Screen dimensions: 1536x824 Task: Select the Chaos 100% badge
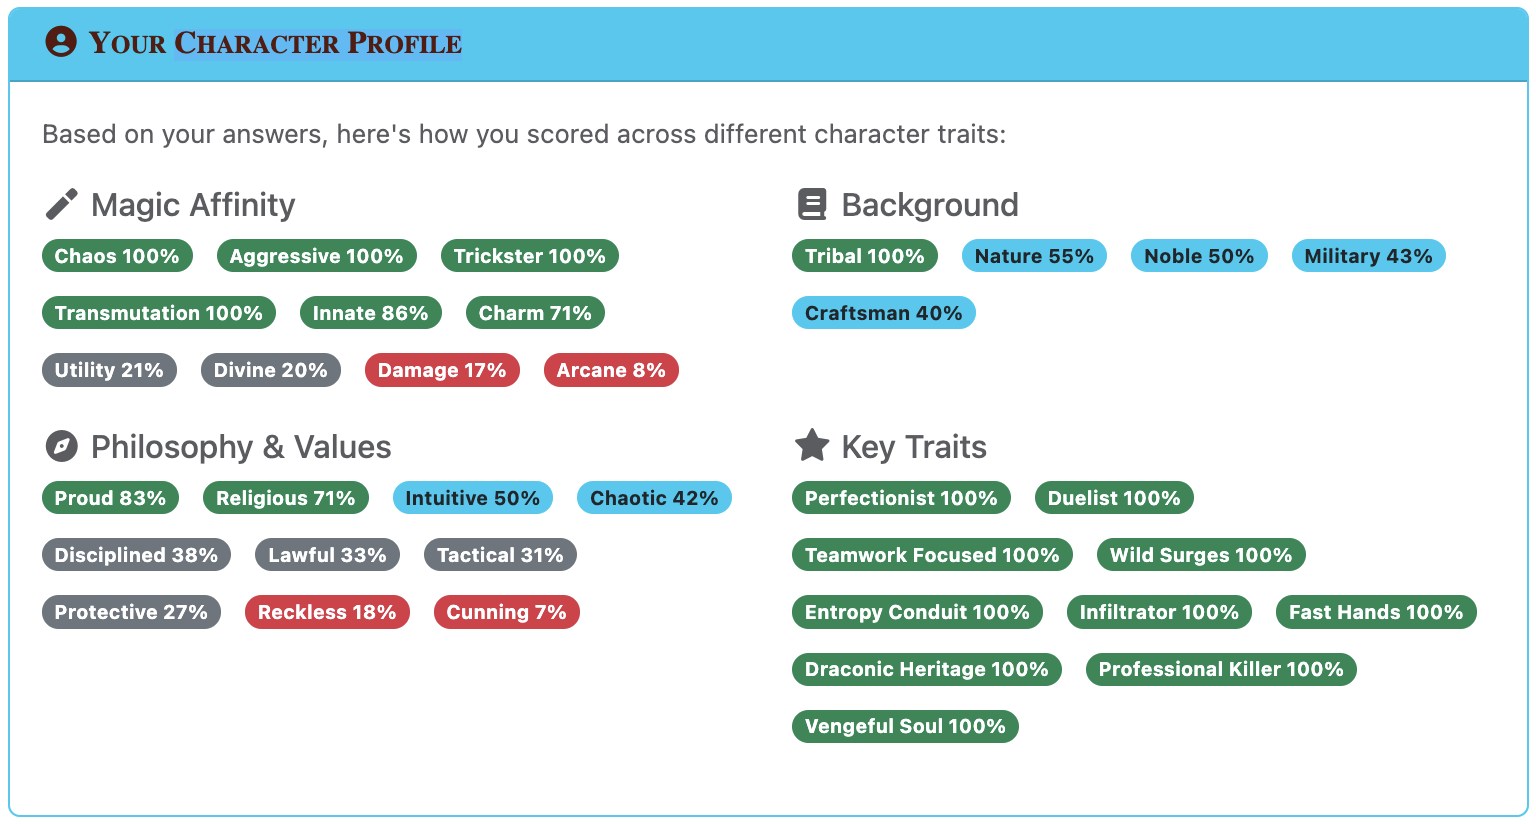pos(117,255)
